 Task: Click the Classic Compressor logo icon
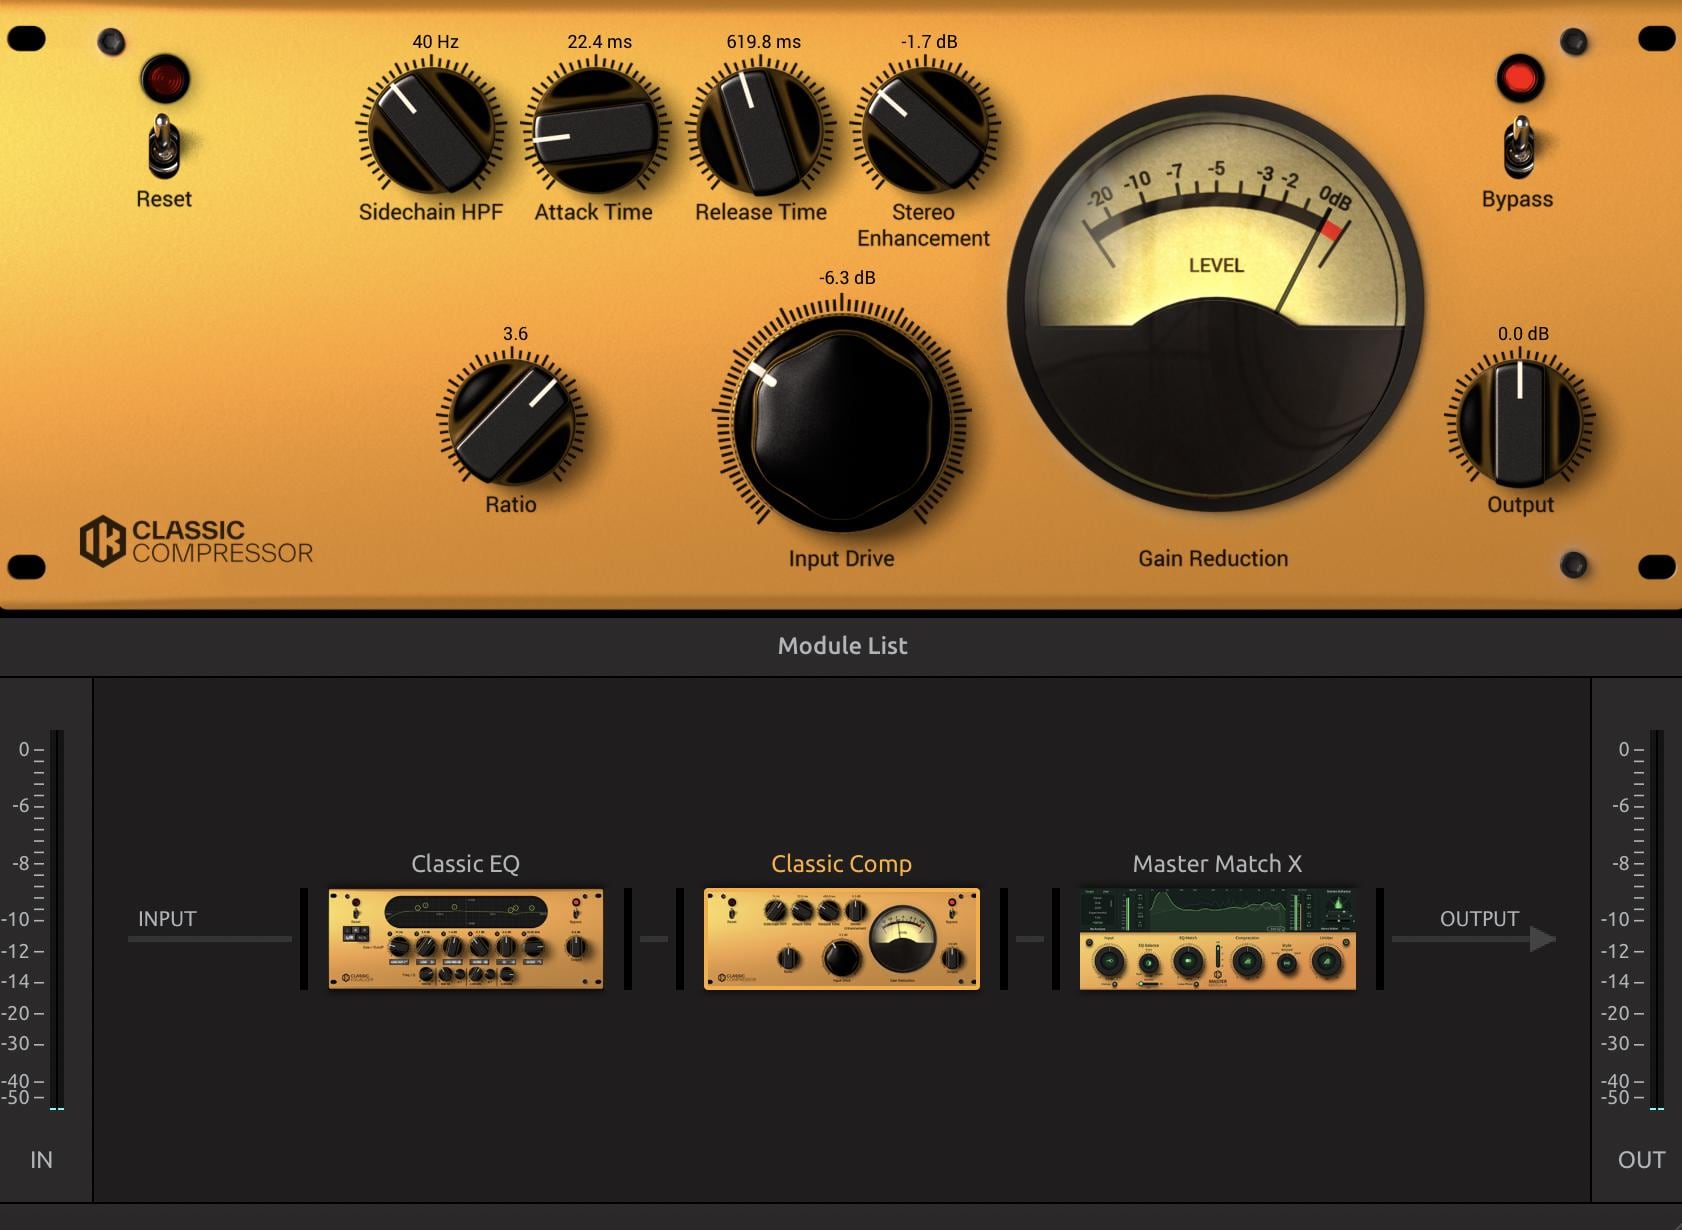click(x=102, y=541)
